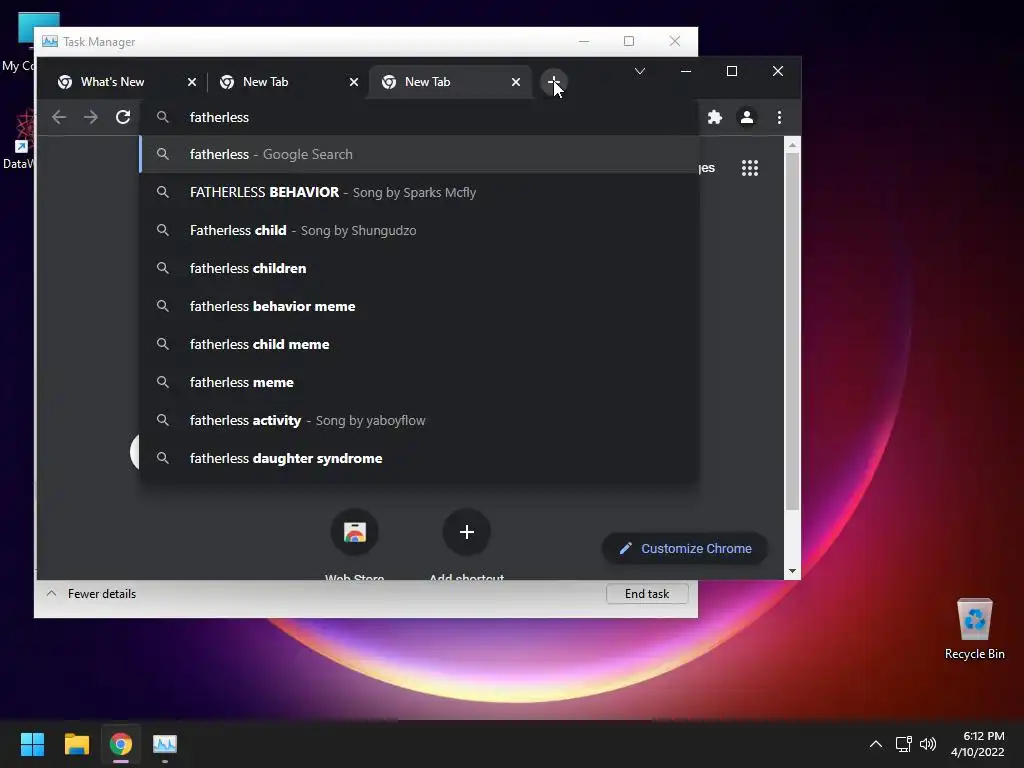Click End task in Task Manager
The width and height of the screenshot is (1024, 768).
coord(647,594)
